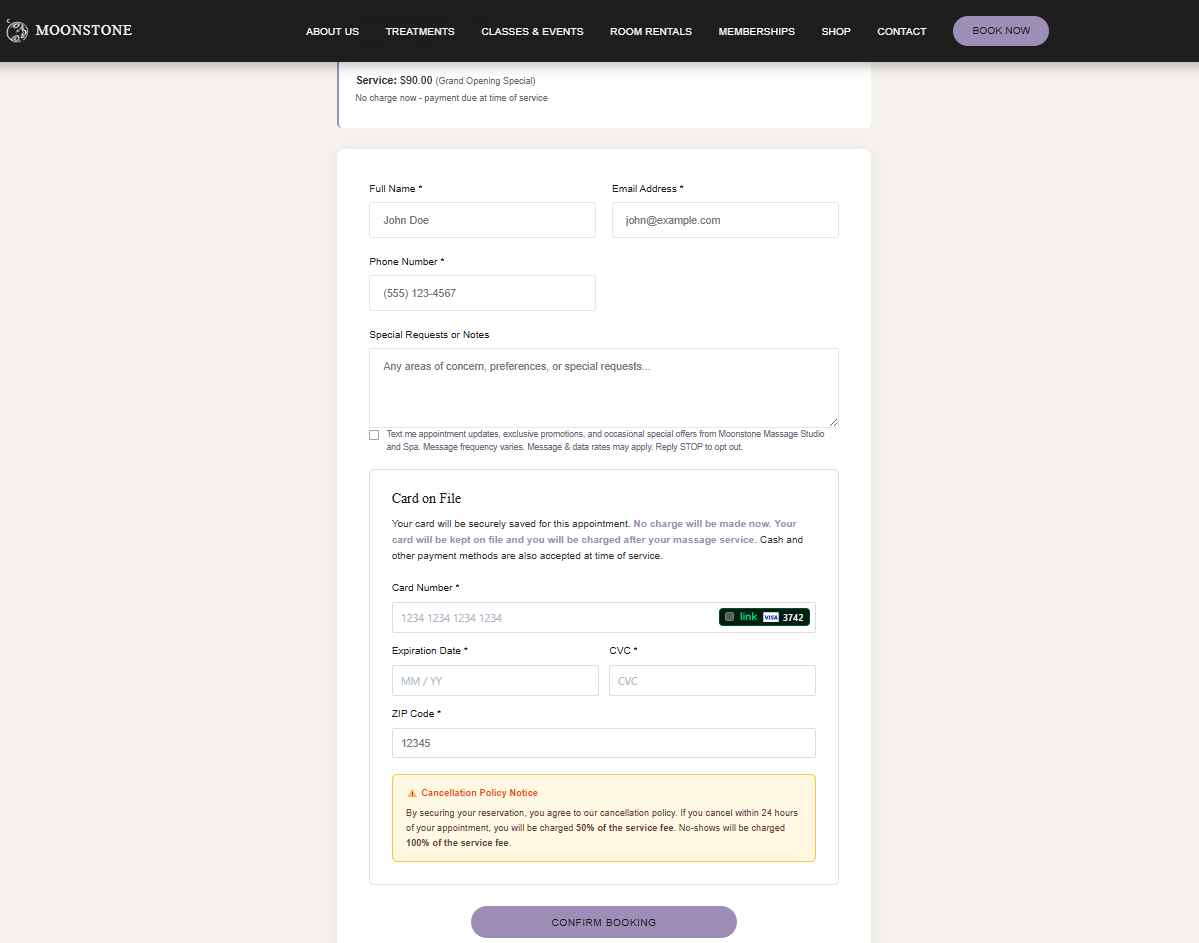Viewport: 1199px width, 943px height.
Task: Focus the CVC field
Action: coord(712,681)
